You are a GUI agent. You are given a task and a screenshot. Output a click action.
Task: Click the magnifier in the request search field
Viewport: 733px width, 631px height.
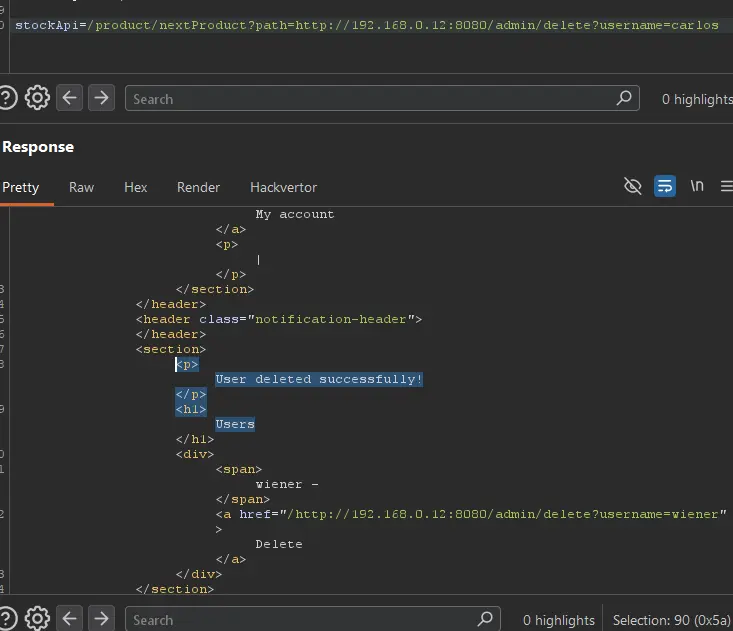tap(624, 98)
